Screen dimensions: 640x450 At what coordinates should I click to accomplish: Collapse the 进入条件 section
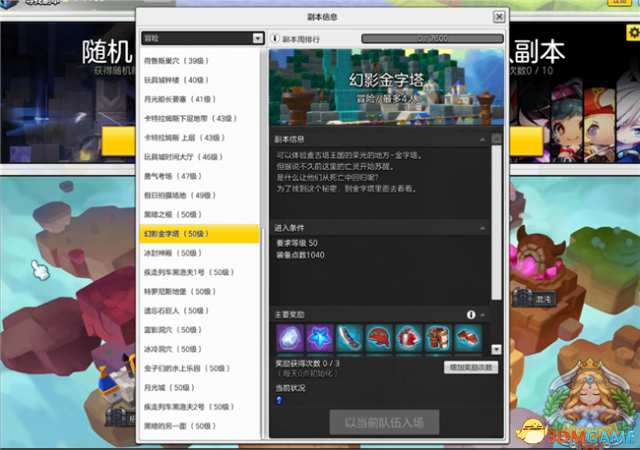point(482,228)
